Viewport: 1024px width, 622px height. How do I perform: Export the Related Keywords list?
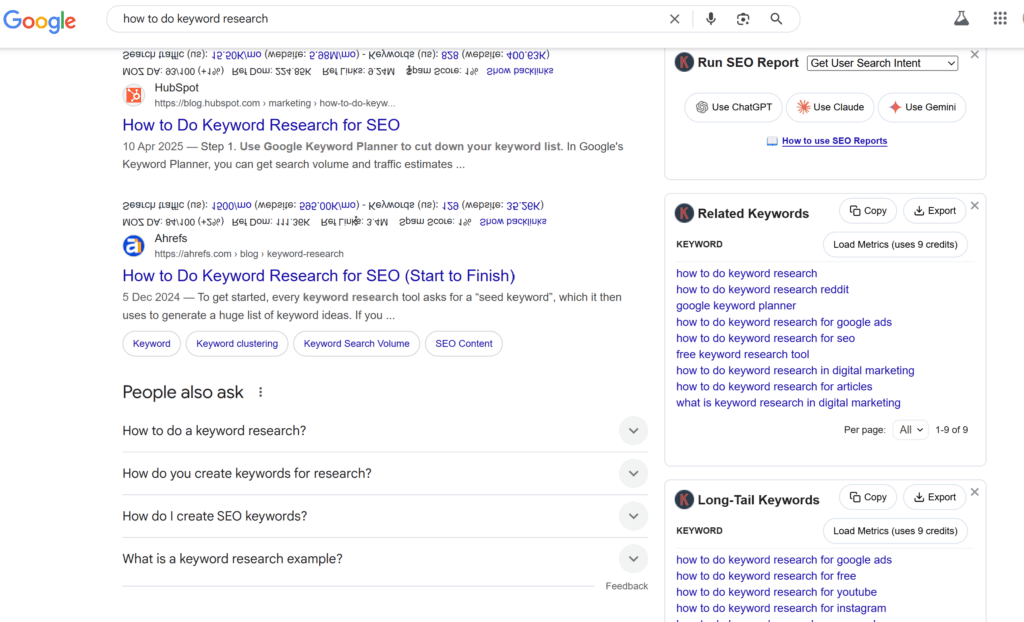[935, 211]
